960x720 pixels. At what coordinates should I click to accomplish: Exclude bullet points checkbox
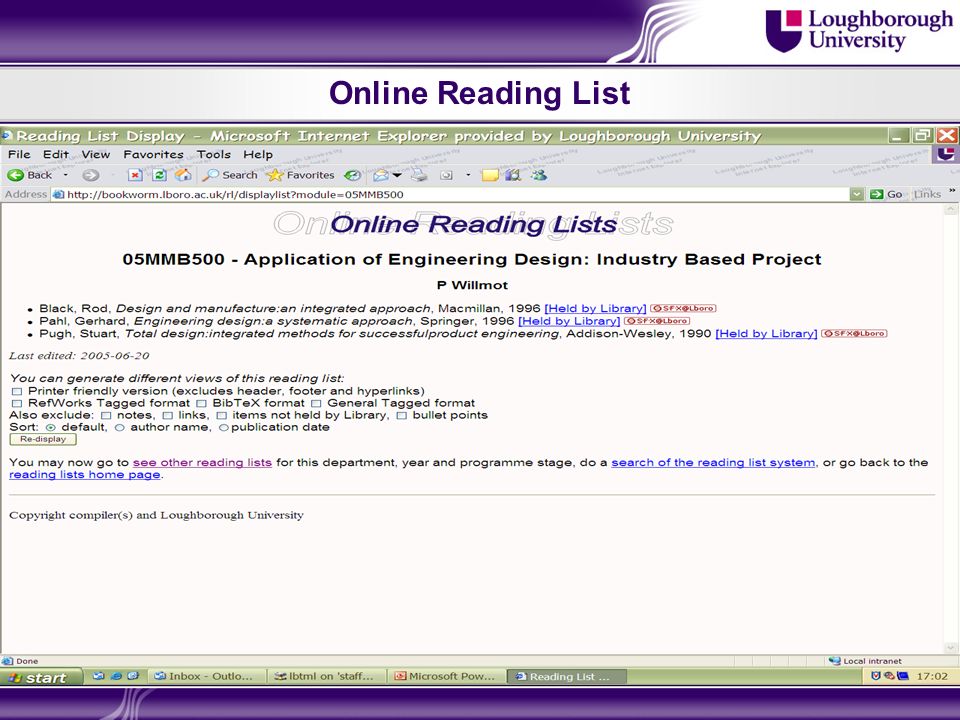coord(402,416)
